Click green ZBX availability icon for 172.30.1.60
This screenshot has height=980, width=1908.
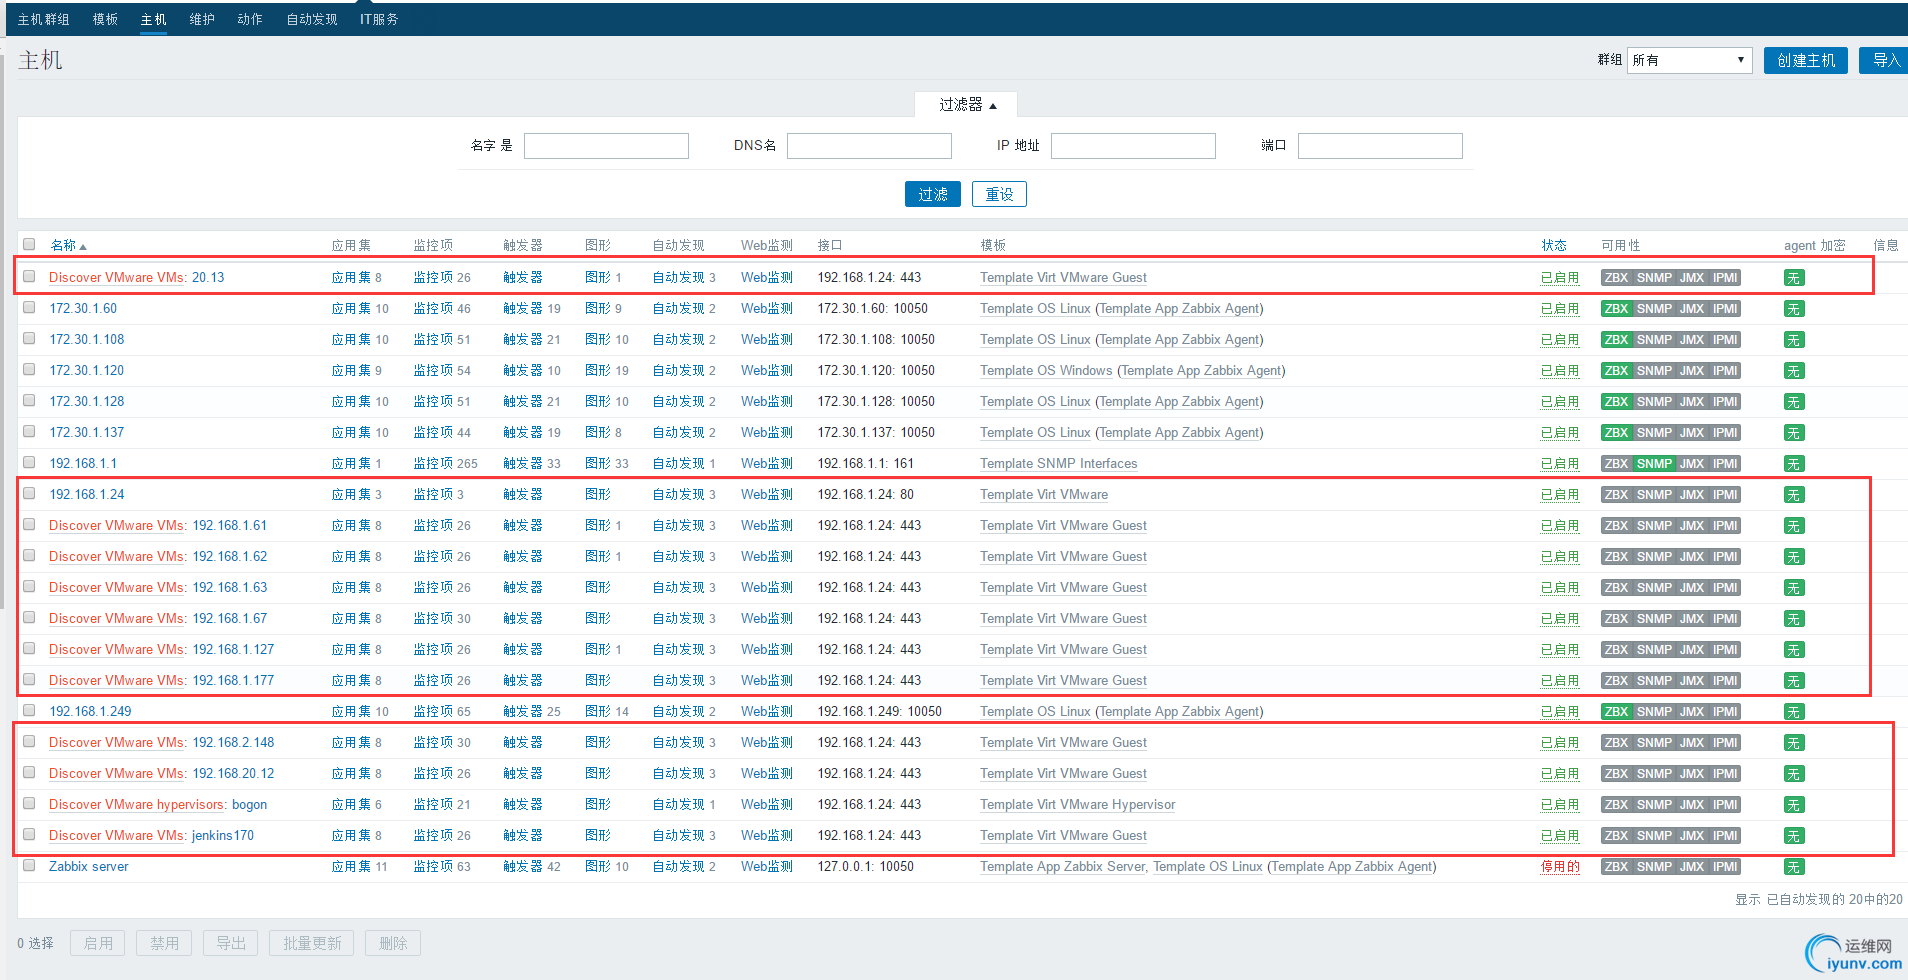point(1616,308)
